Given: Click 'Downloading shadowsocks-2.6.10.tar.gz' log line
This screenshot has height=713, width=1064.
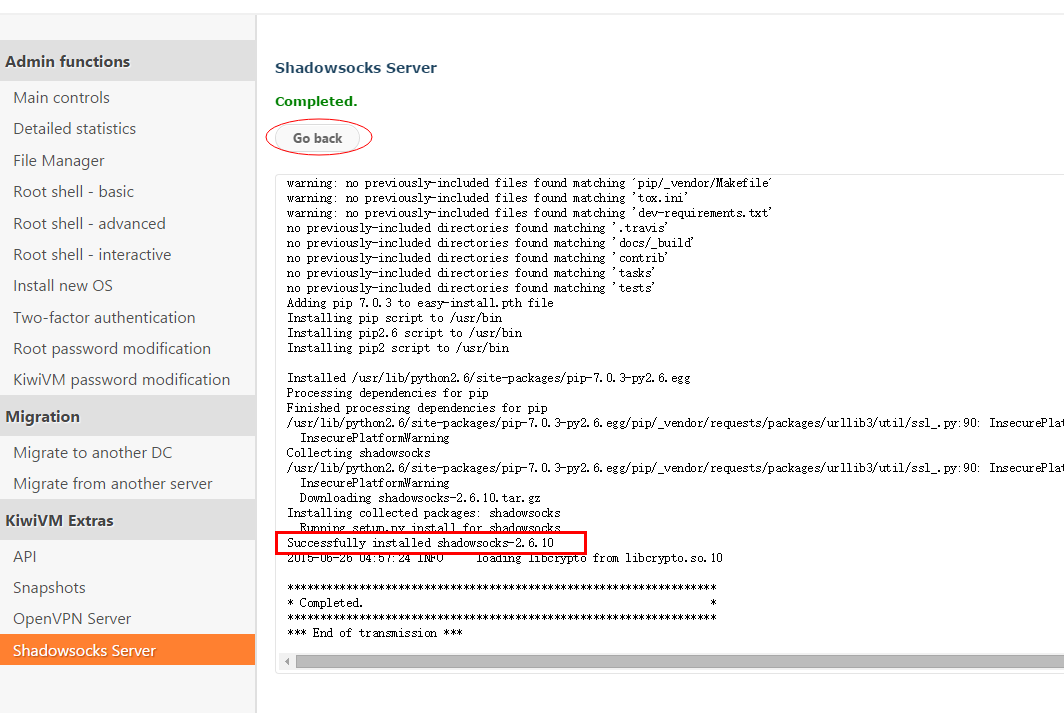Looking at the screenshot, I should 420,498.
